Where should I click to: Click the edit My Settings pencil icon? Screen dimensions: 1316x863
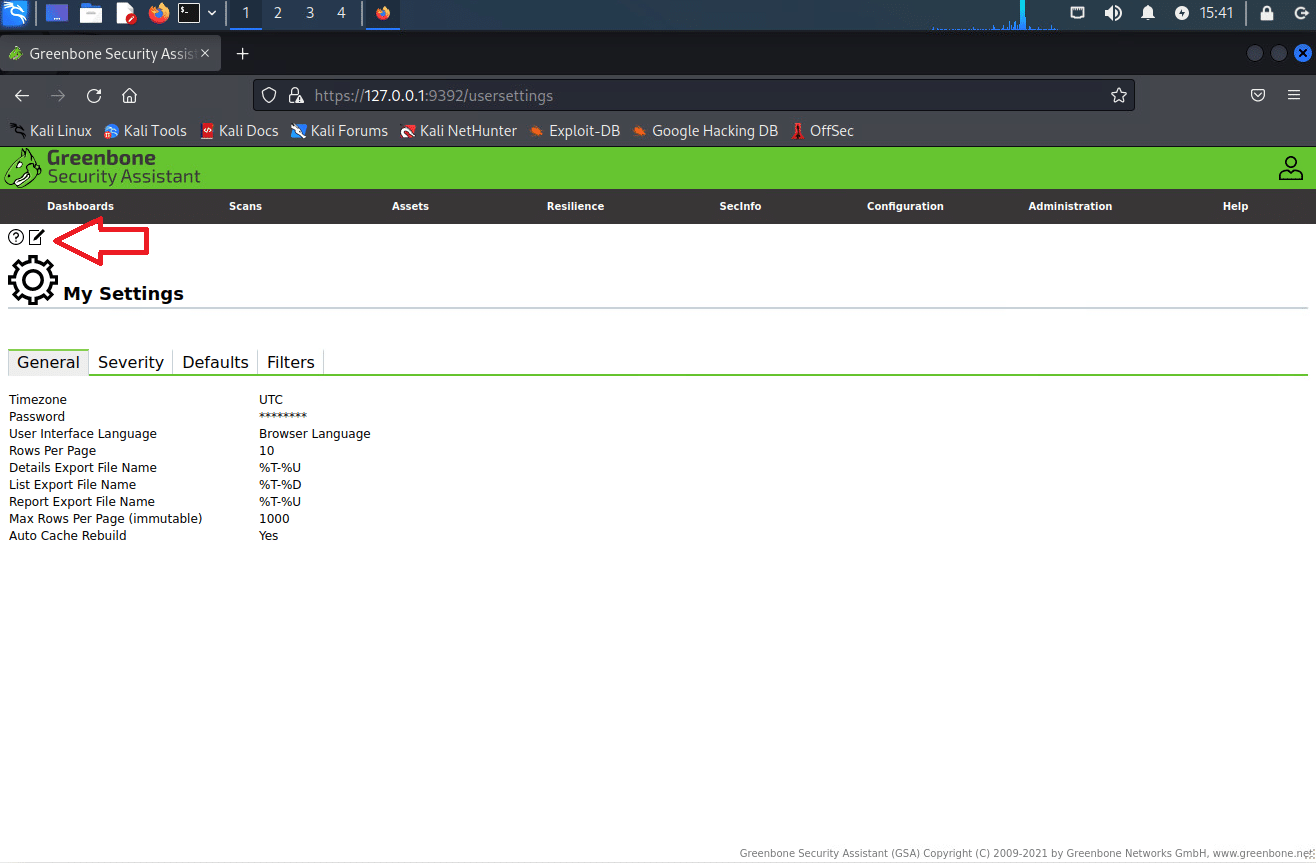(x=37, y=237)
